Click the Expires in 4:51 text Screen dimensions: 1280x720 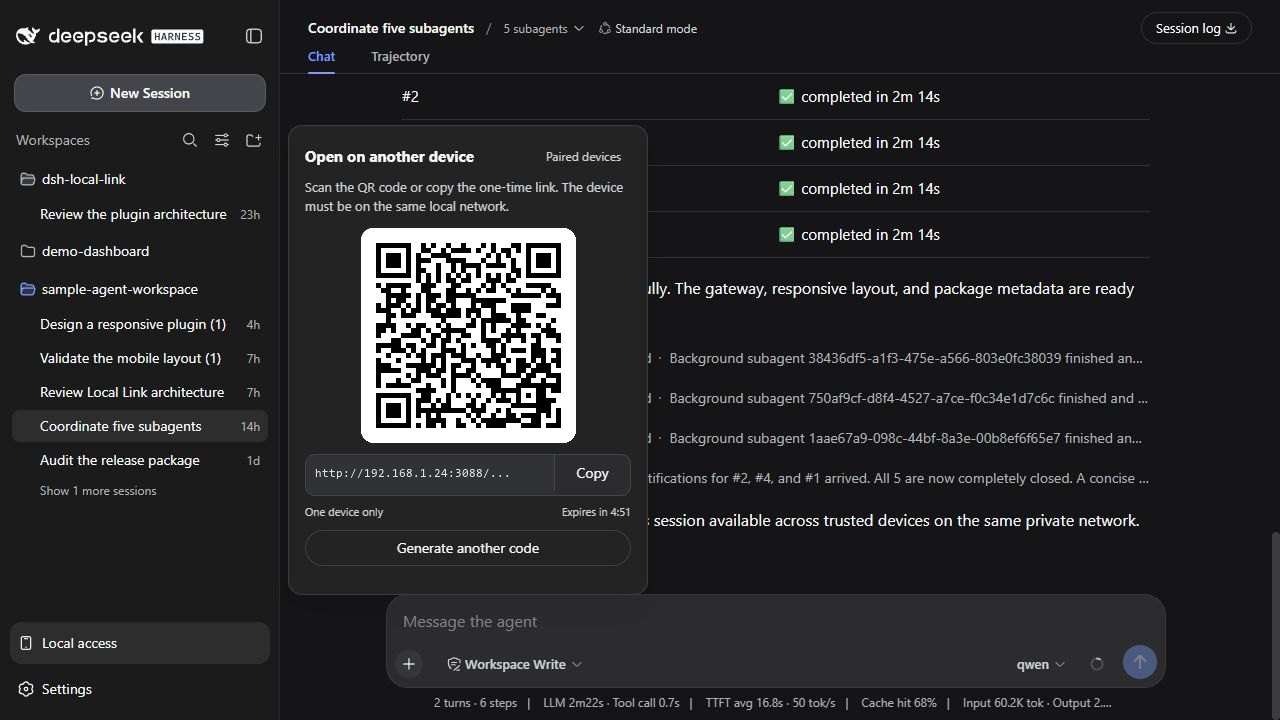pyautogui.click(x=596, y=512)
